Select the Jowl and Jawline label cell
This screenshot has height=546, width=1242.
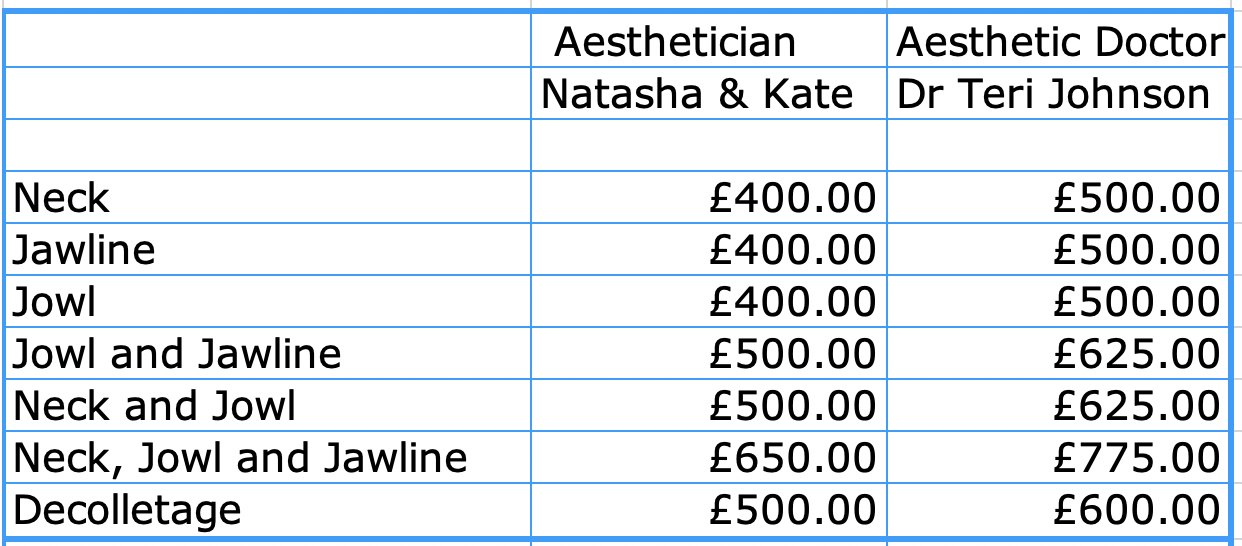[x=177, y=354]
